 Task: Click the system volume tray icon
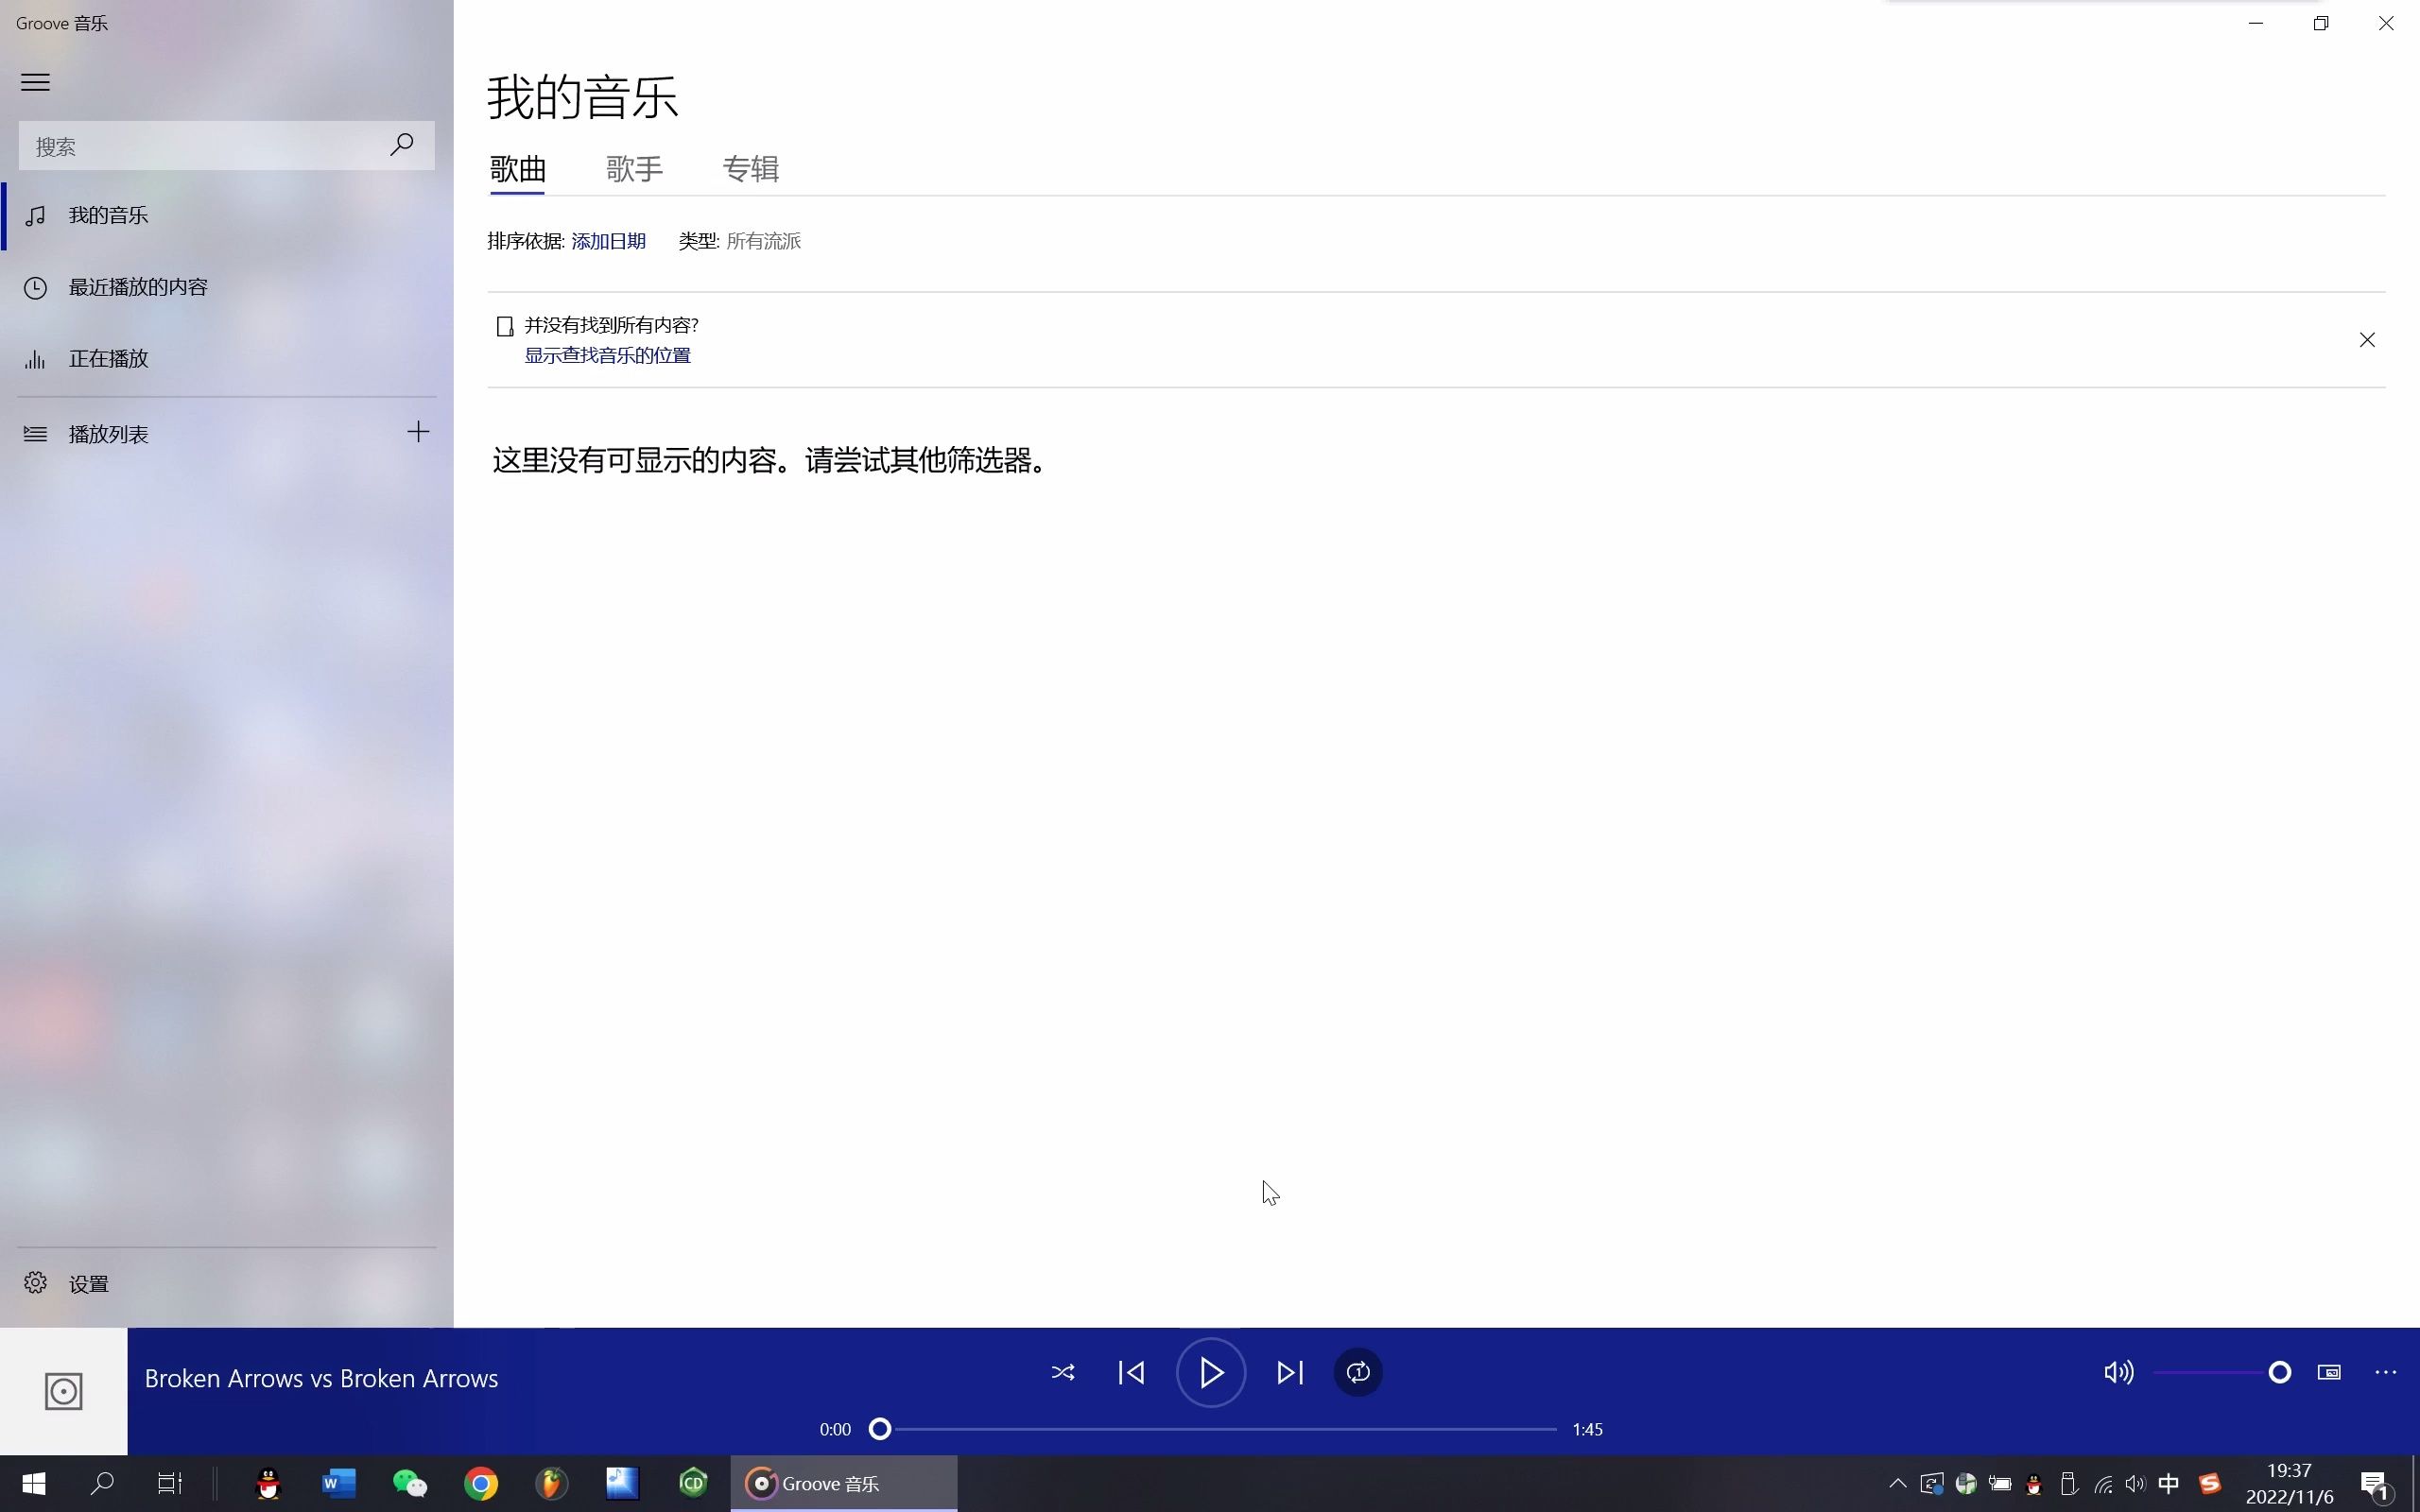tap(2135, 1484)
